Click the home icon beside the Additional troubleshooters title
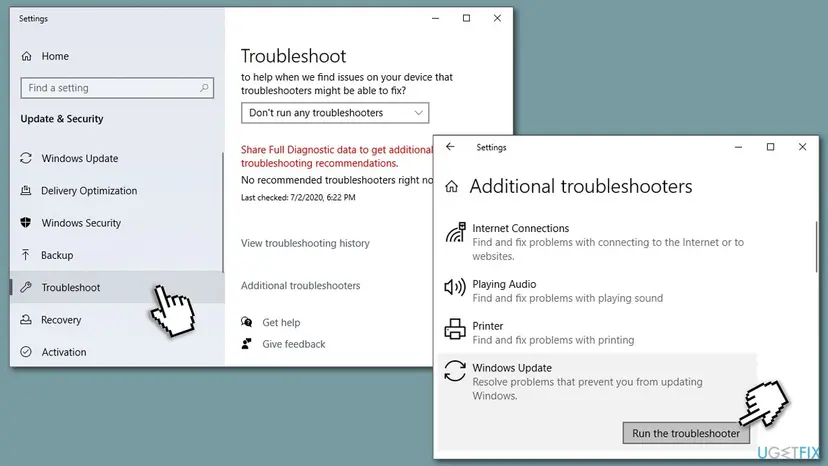 451,187
